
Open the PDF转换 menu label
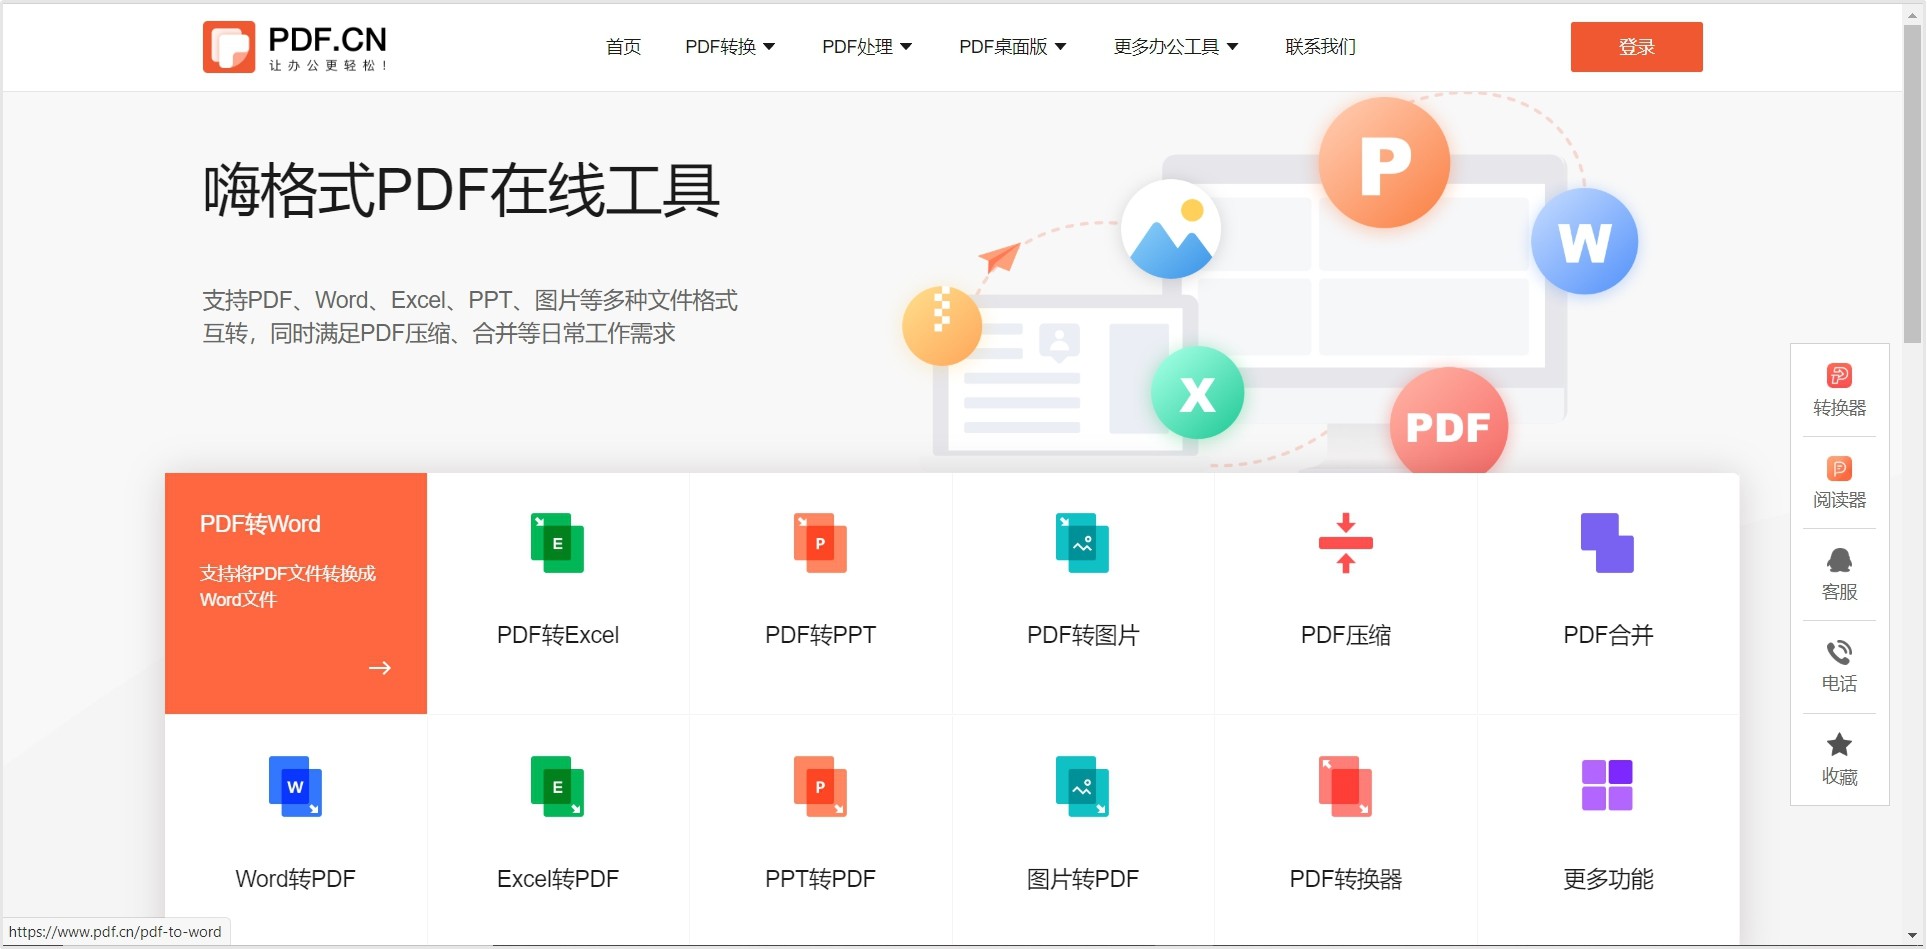click(x=720, y=47)
